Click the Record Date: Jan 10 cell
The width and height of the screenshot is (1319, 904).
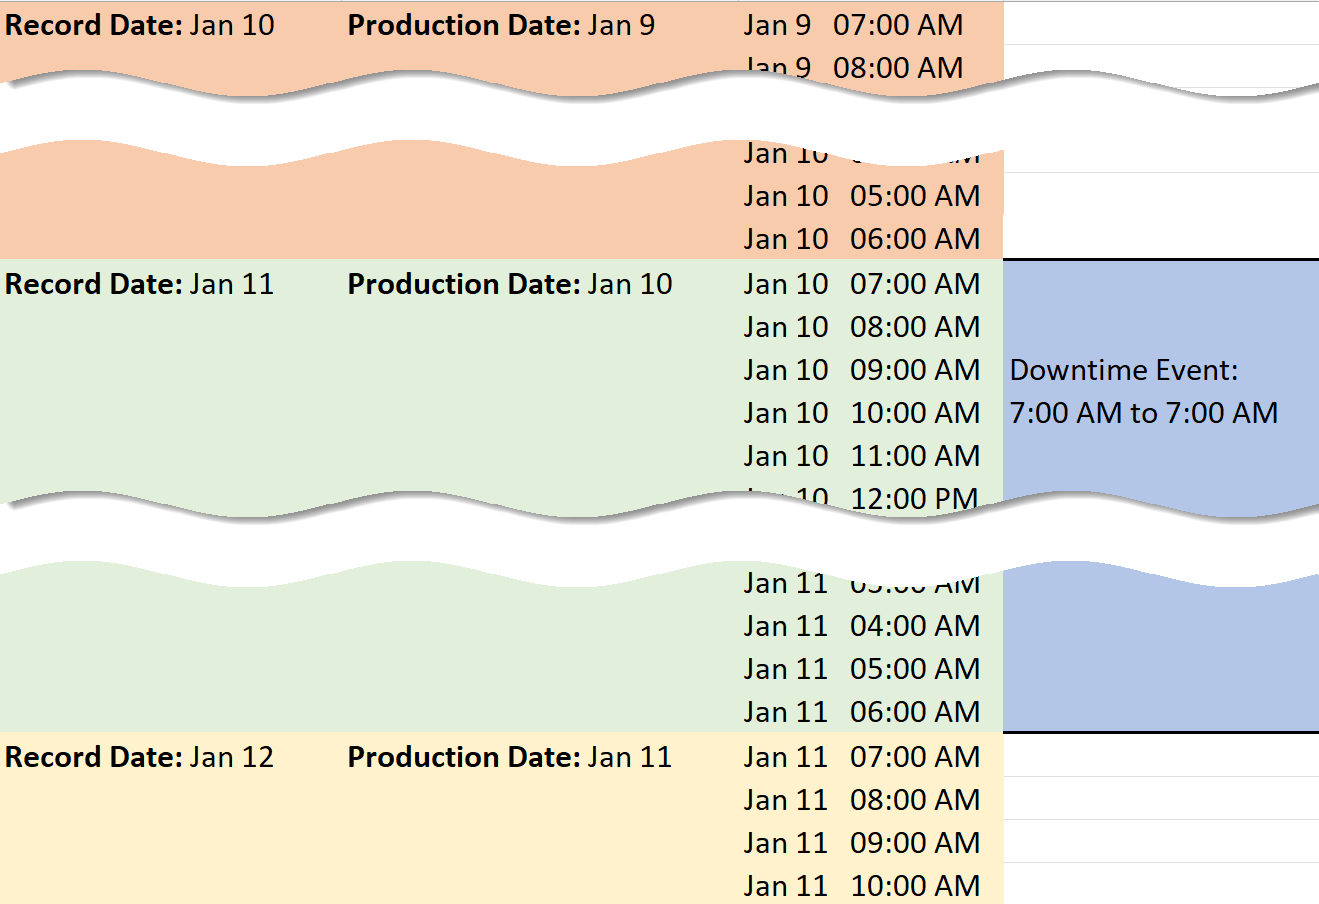tap(140, 25)
